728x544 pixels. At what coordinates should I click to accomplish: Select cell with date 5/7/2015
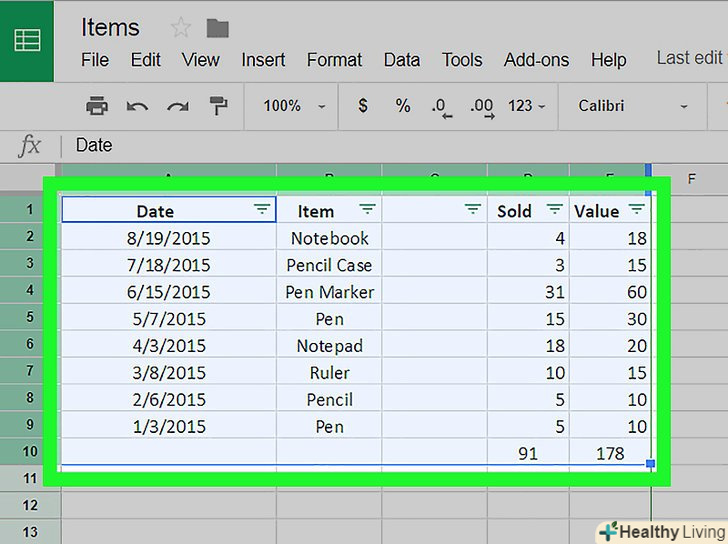(x=169, y=319)
